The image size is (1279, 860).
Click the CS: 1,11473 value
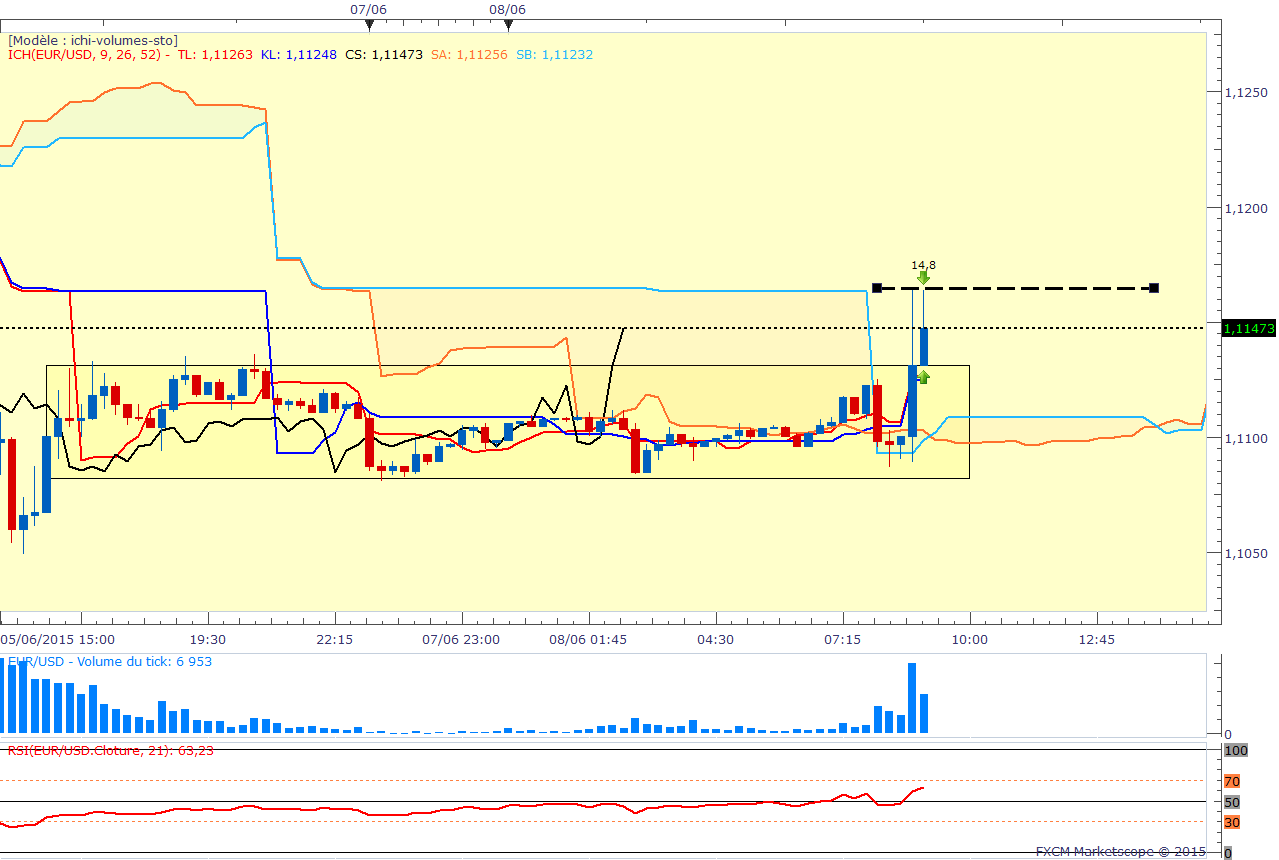coord(384,55)
